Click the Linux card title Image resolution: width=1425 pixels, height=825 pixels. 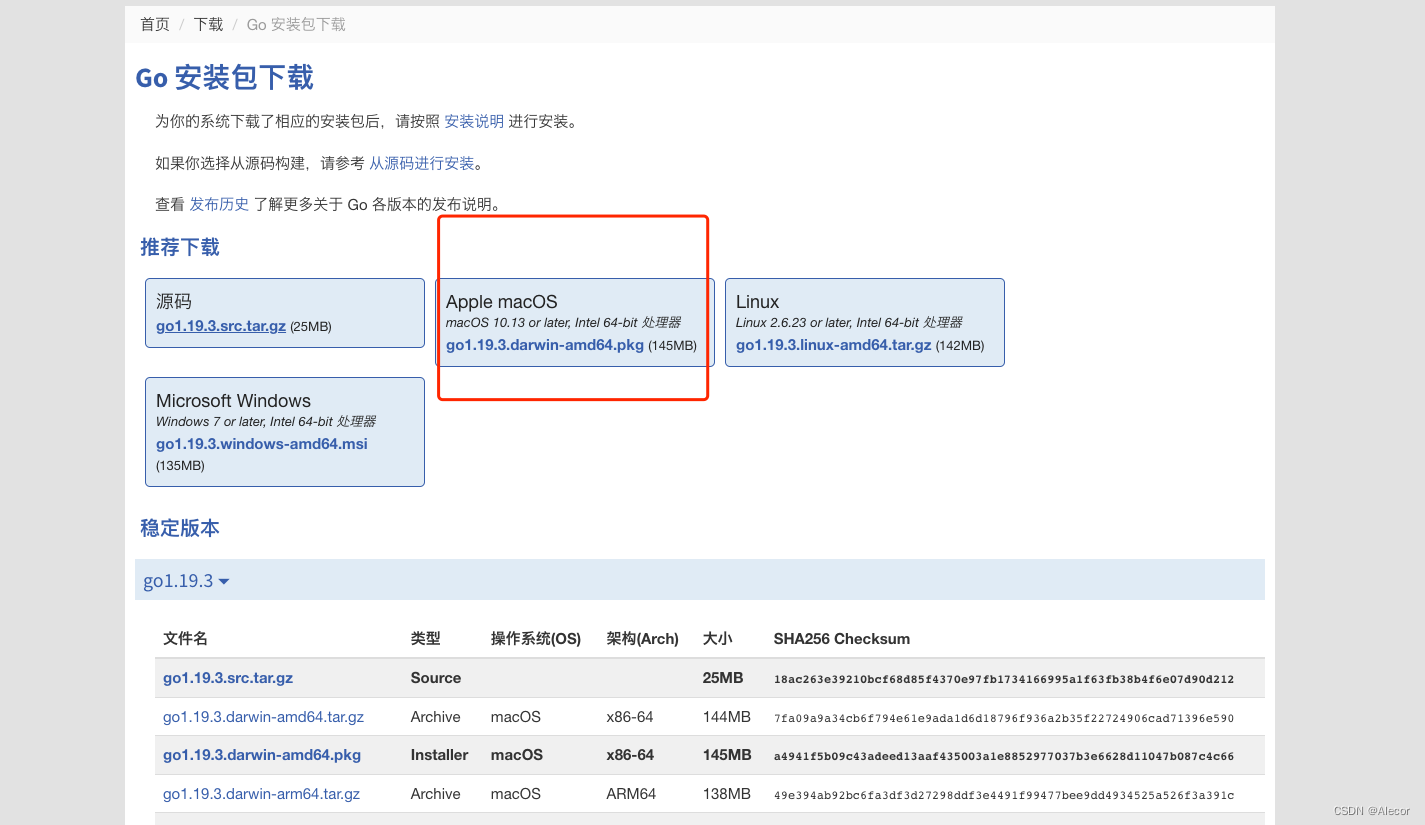coord(757,302)
